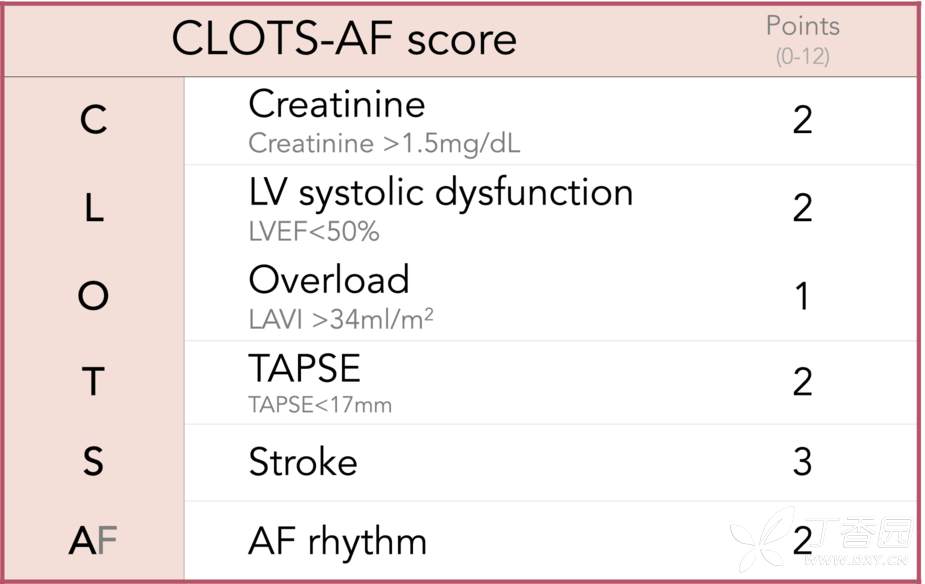Click the letter O row header
The width and height of the screenshot is (925, 584).
coord(93,297)
